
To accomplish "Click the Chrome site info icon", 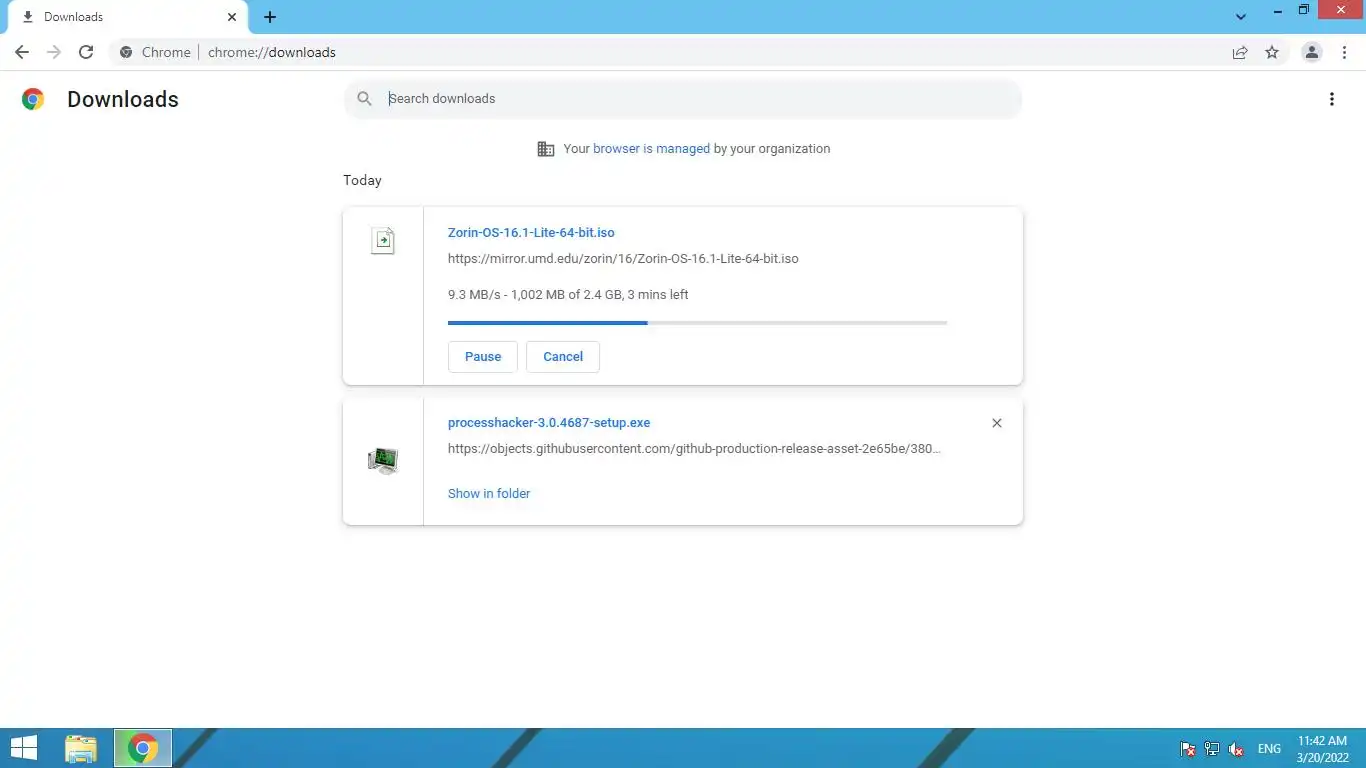I will coord(126,52).
